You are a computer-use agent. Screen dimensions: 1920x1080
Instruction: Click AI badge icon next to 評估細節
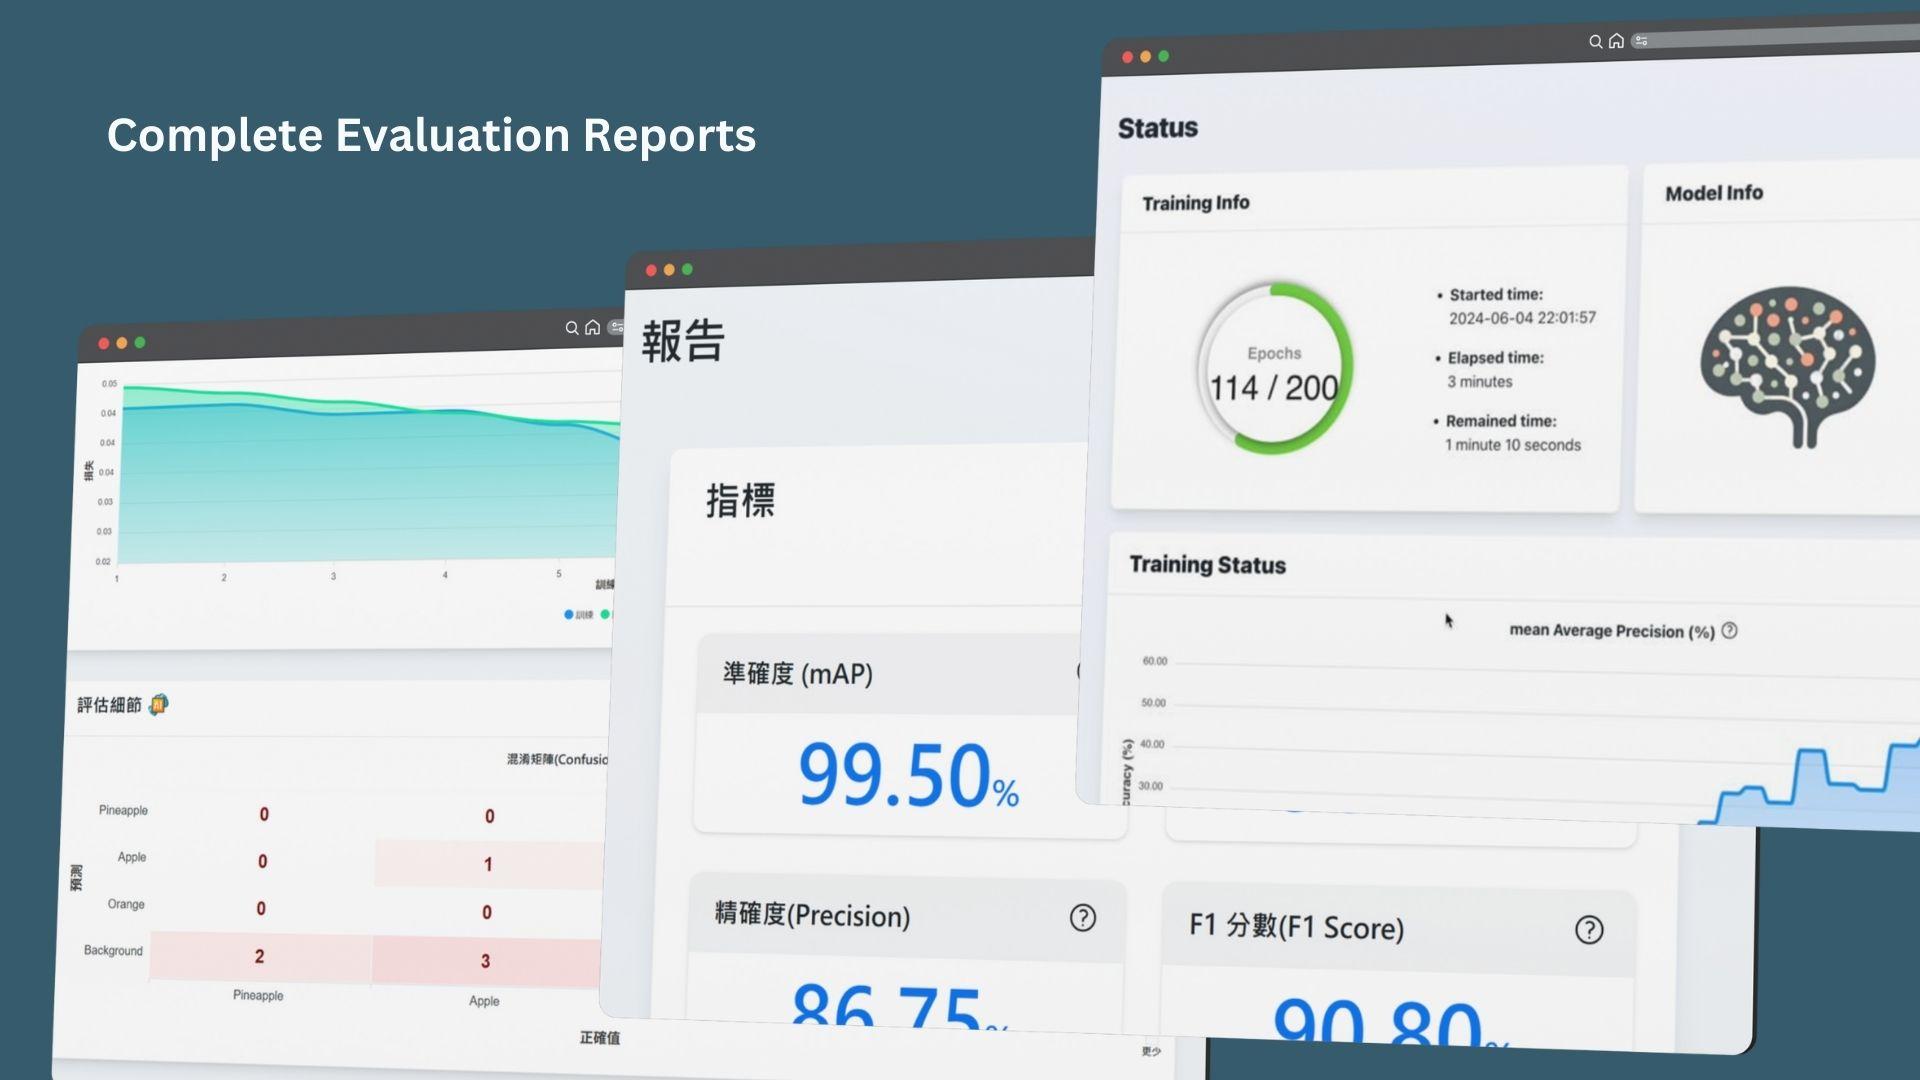159,705
